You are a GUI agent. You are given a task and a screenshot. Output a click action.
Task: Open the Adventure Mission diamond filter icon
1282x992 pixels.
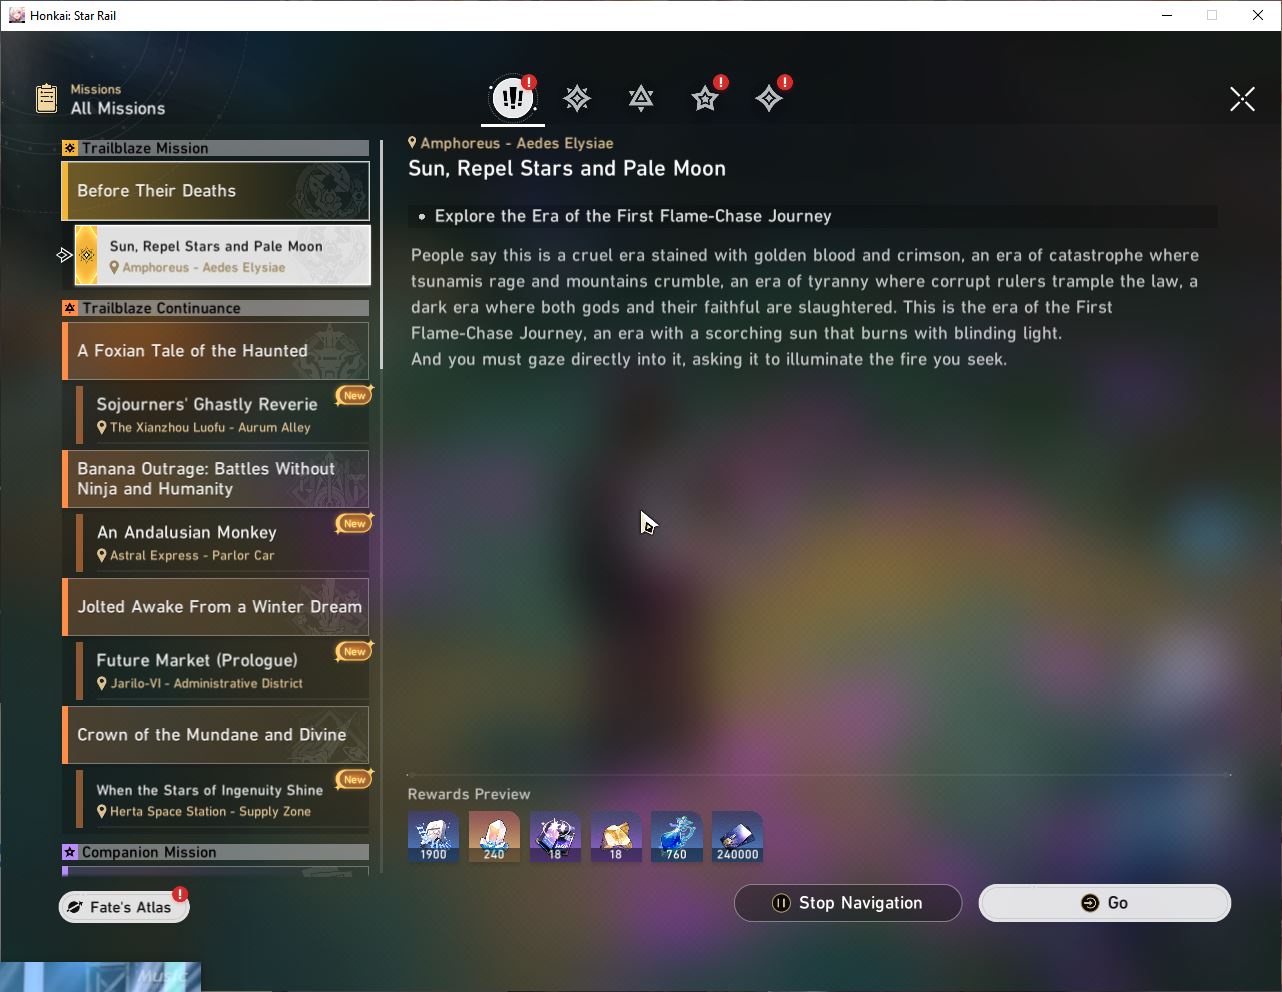769,98
